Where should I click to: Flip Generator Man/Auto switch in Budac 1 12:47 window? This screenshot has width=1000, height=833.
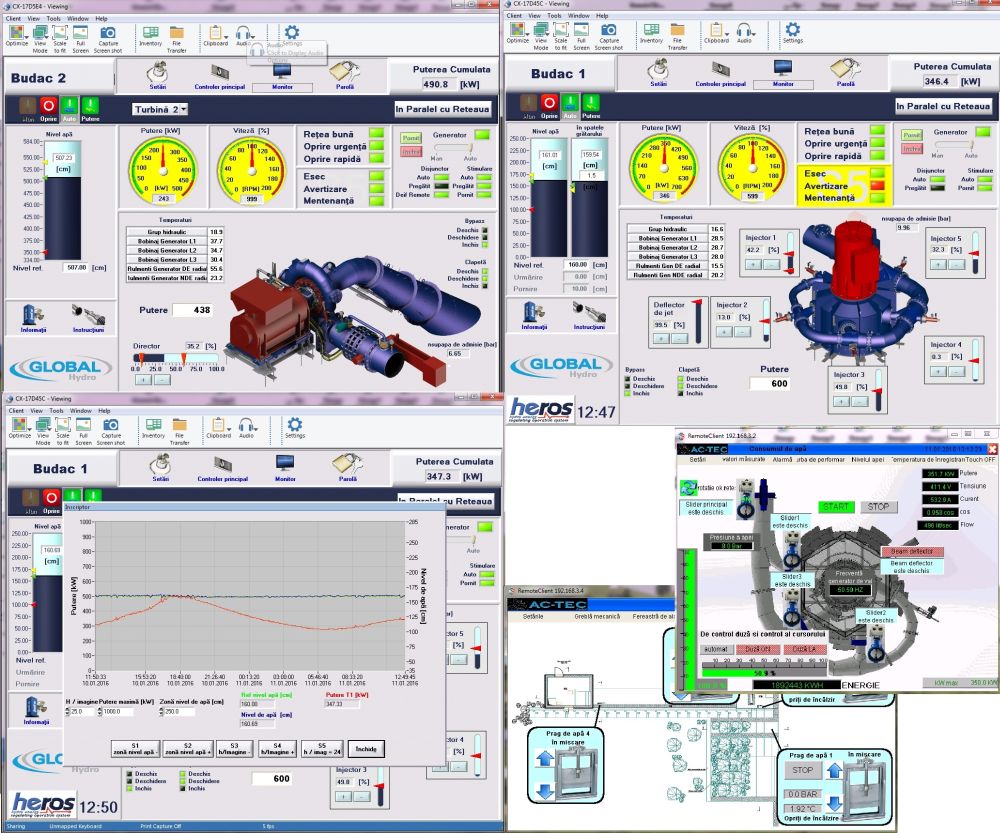(x=954, y=145)
